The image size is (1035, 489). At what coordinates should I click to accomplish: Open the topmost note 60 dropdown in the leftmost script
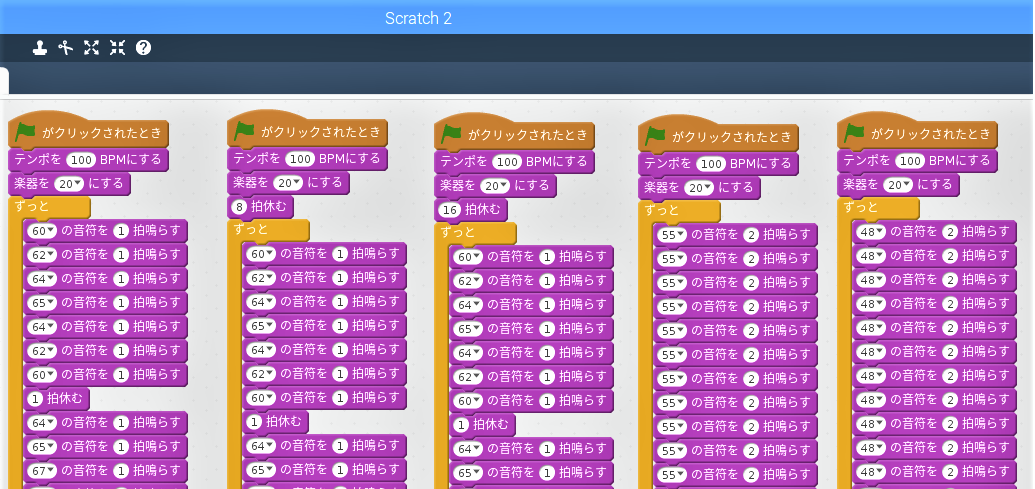pyautogui.click(x=42, y=230)
